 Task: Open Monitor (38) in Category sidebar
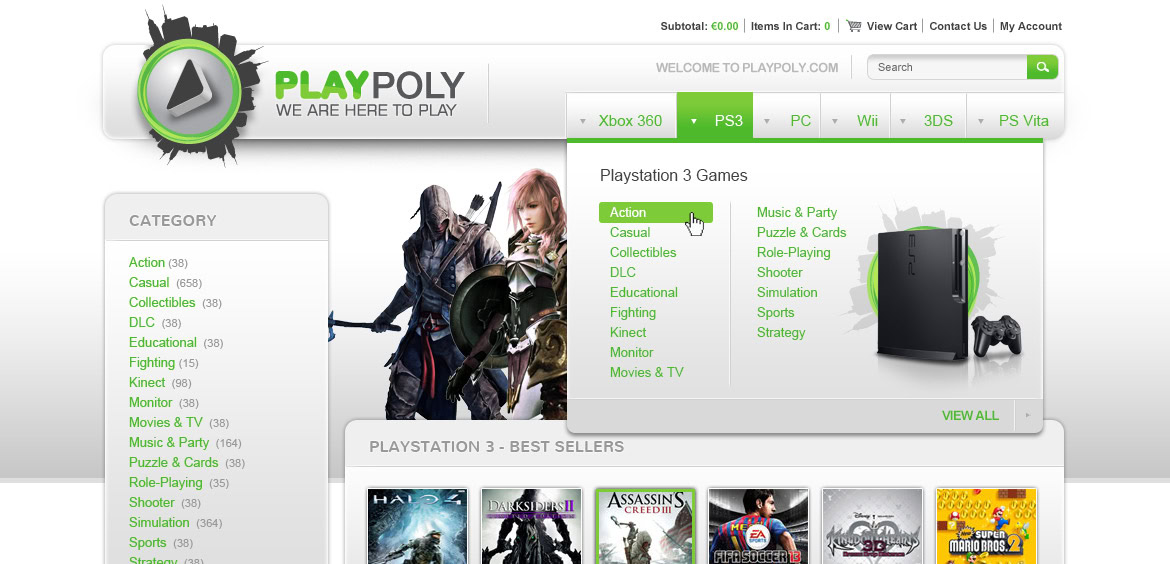point(164,403)
